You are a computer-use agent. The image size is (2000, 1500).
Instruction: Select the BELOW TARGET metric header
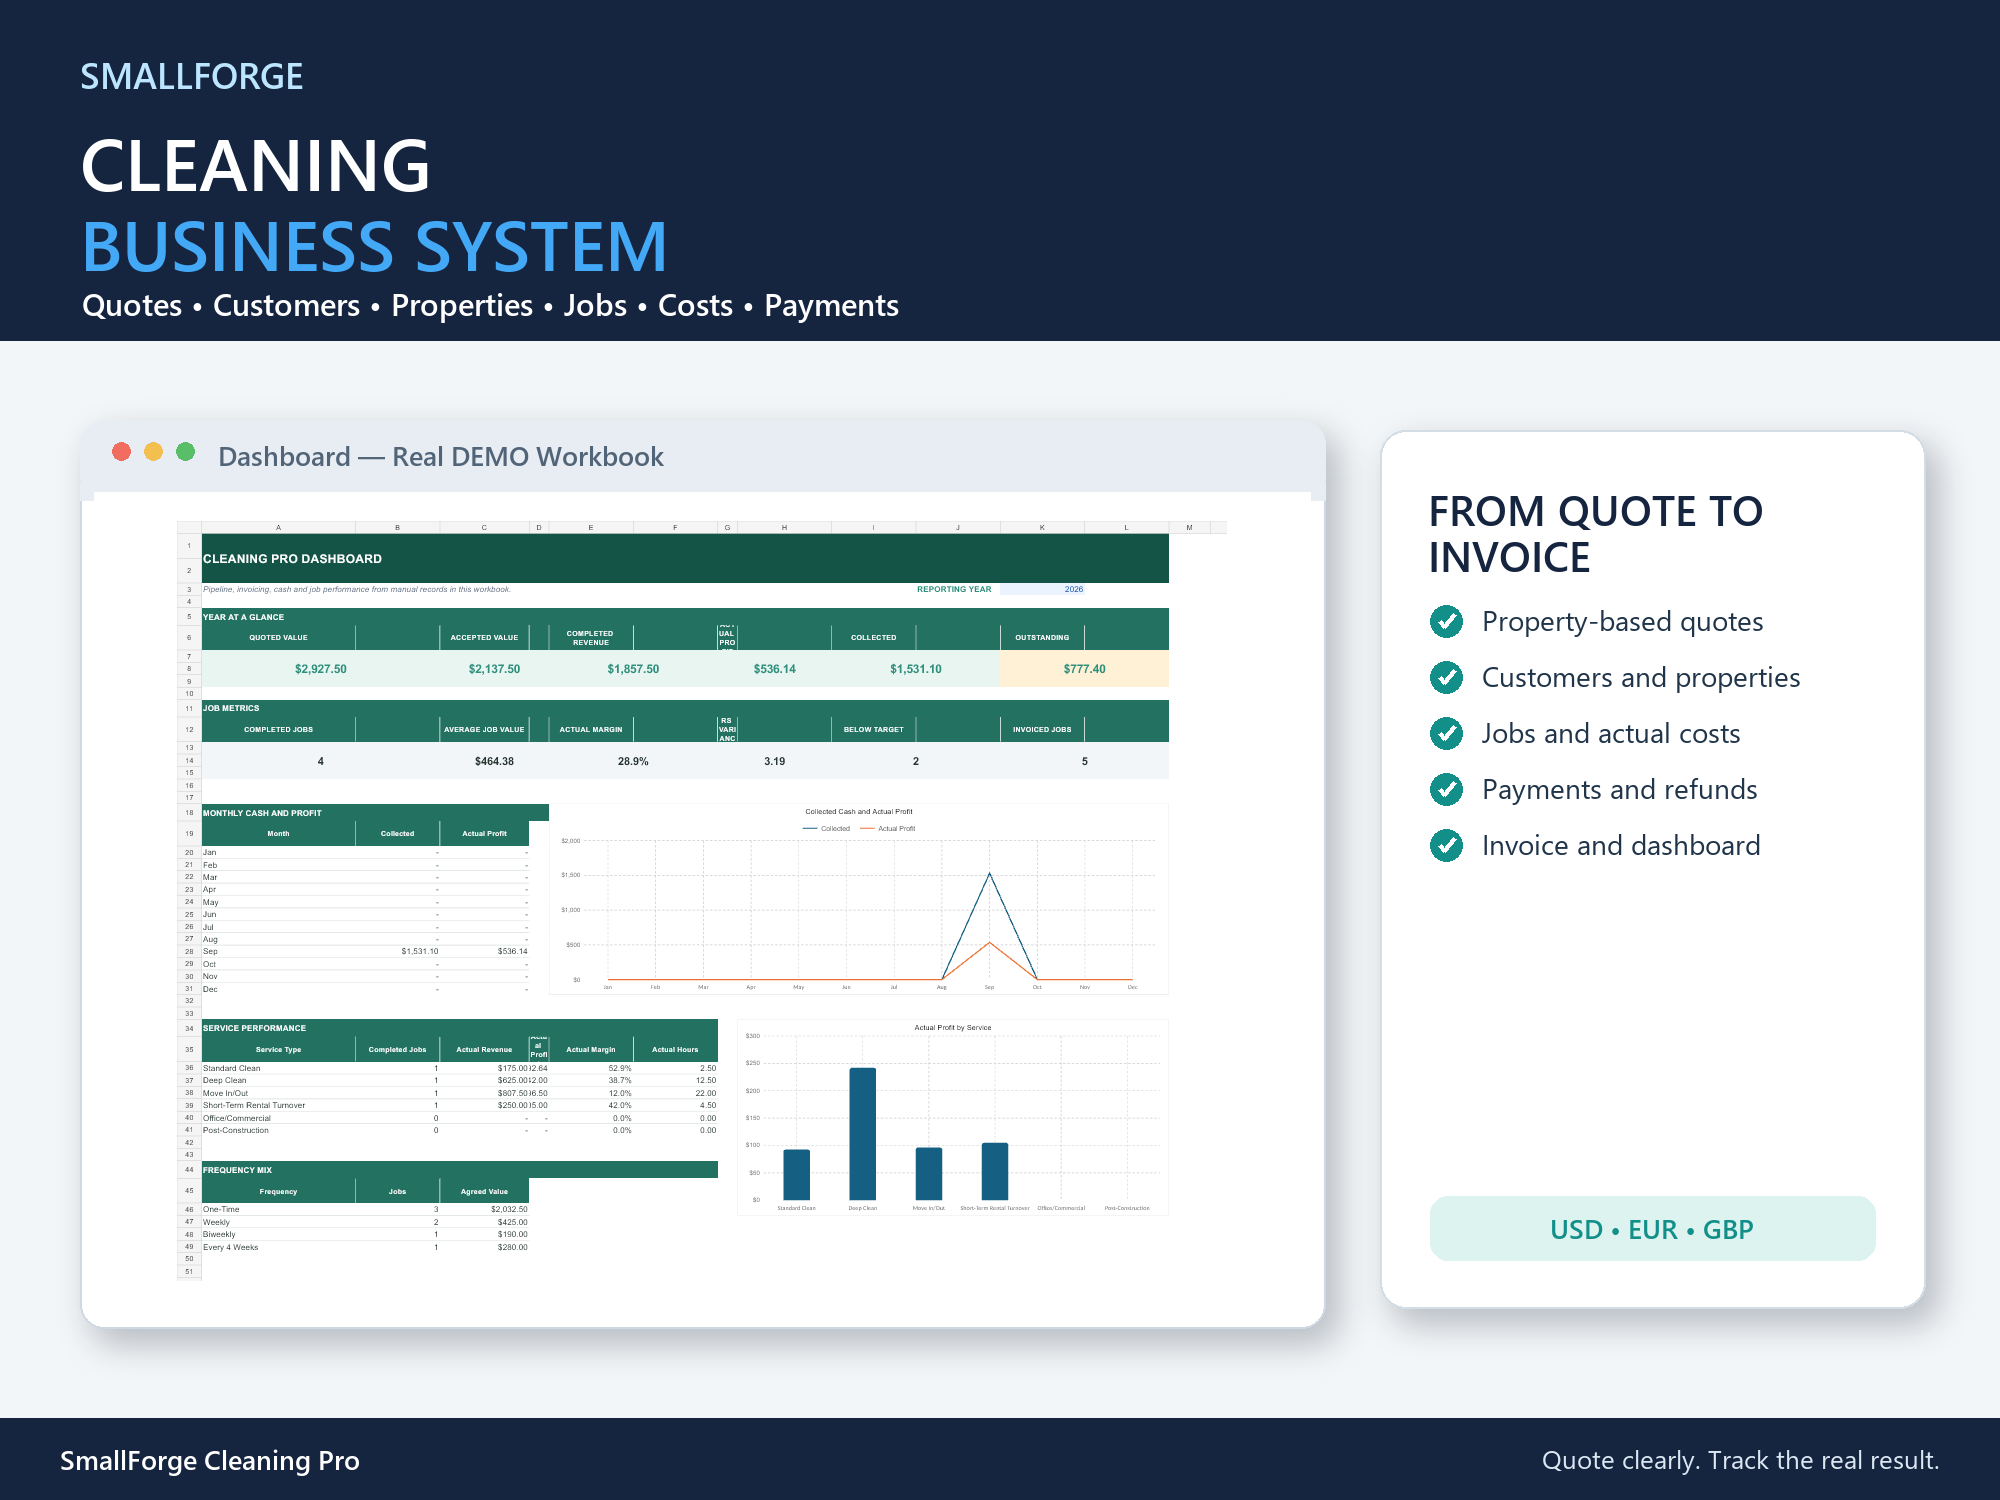click(x=873, y=729)
